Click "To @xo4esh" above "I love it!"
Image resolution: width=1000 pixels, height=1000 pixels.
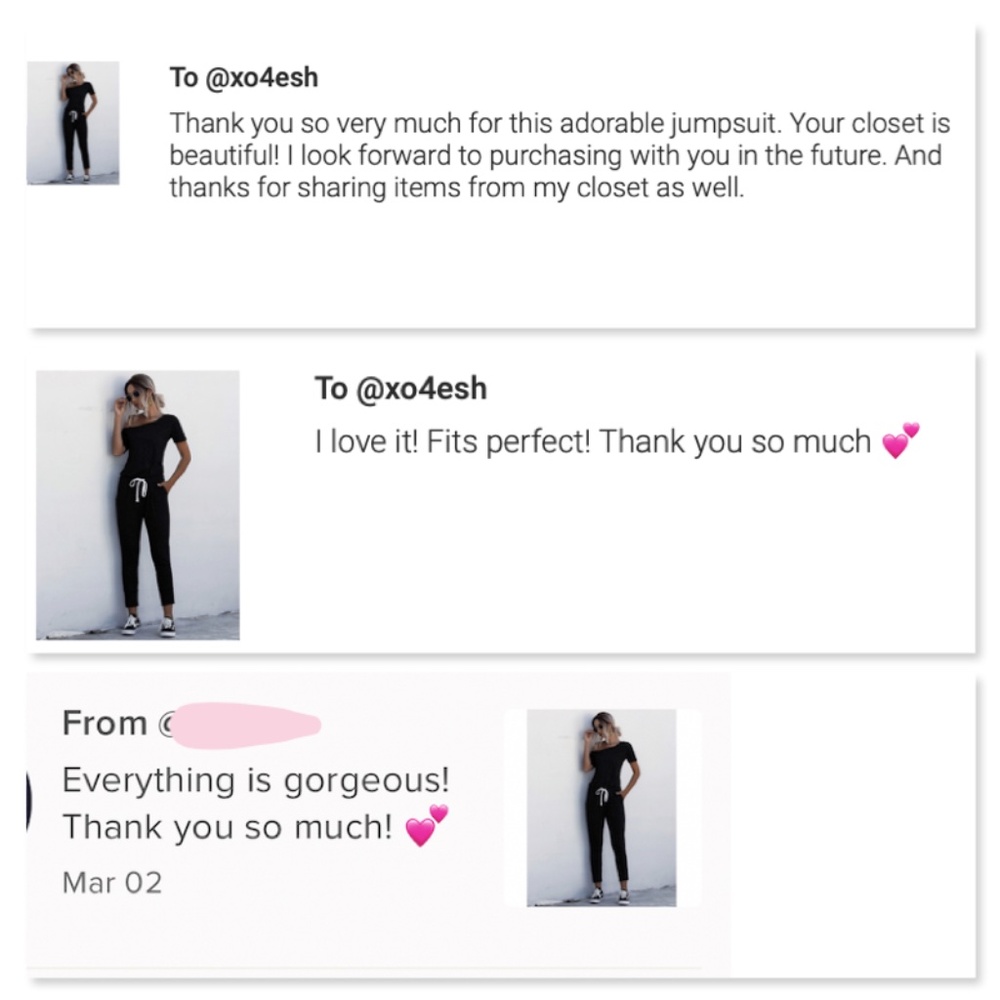[400, 389]
